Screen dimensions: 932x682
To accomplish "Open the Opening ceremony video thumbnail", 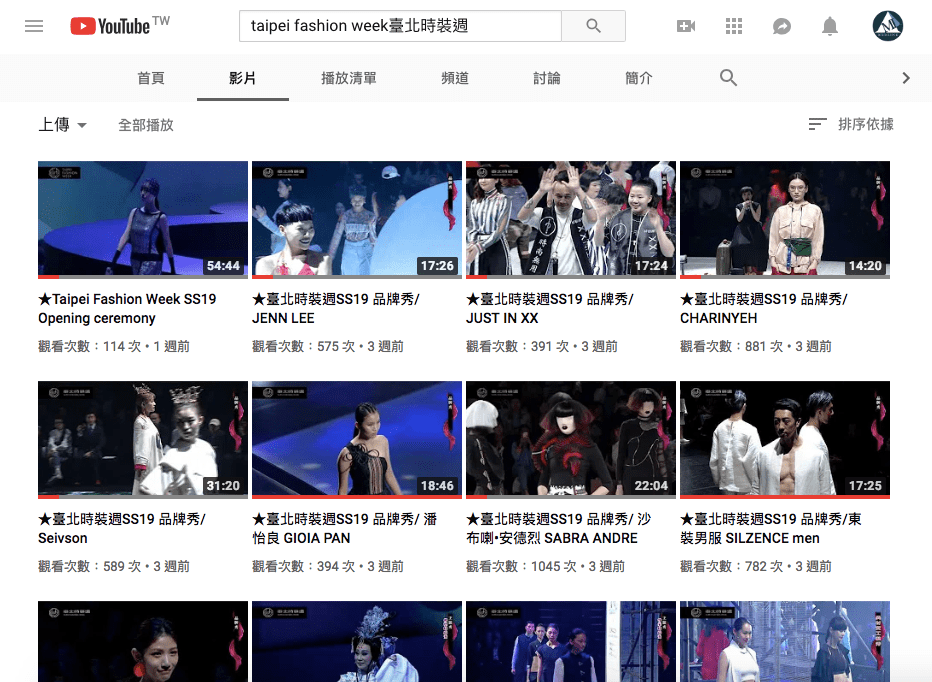I will (x=143, y=219).
